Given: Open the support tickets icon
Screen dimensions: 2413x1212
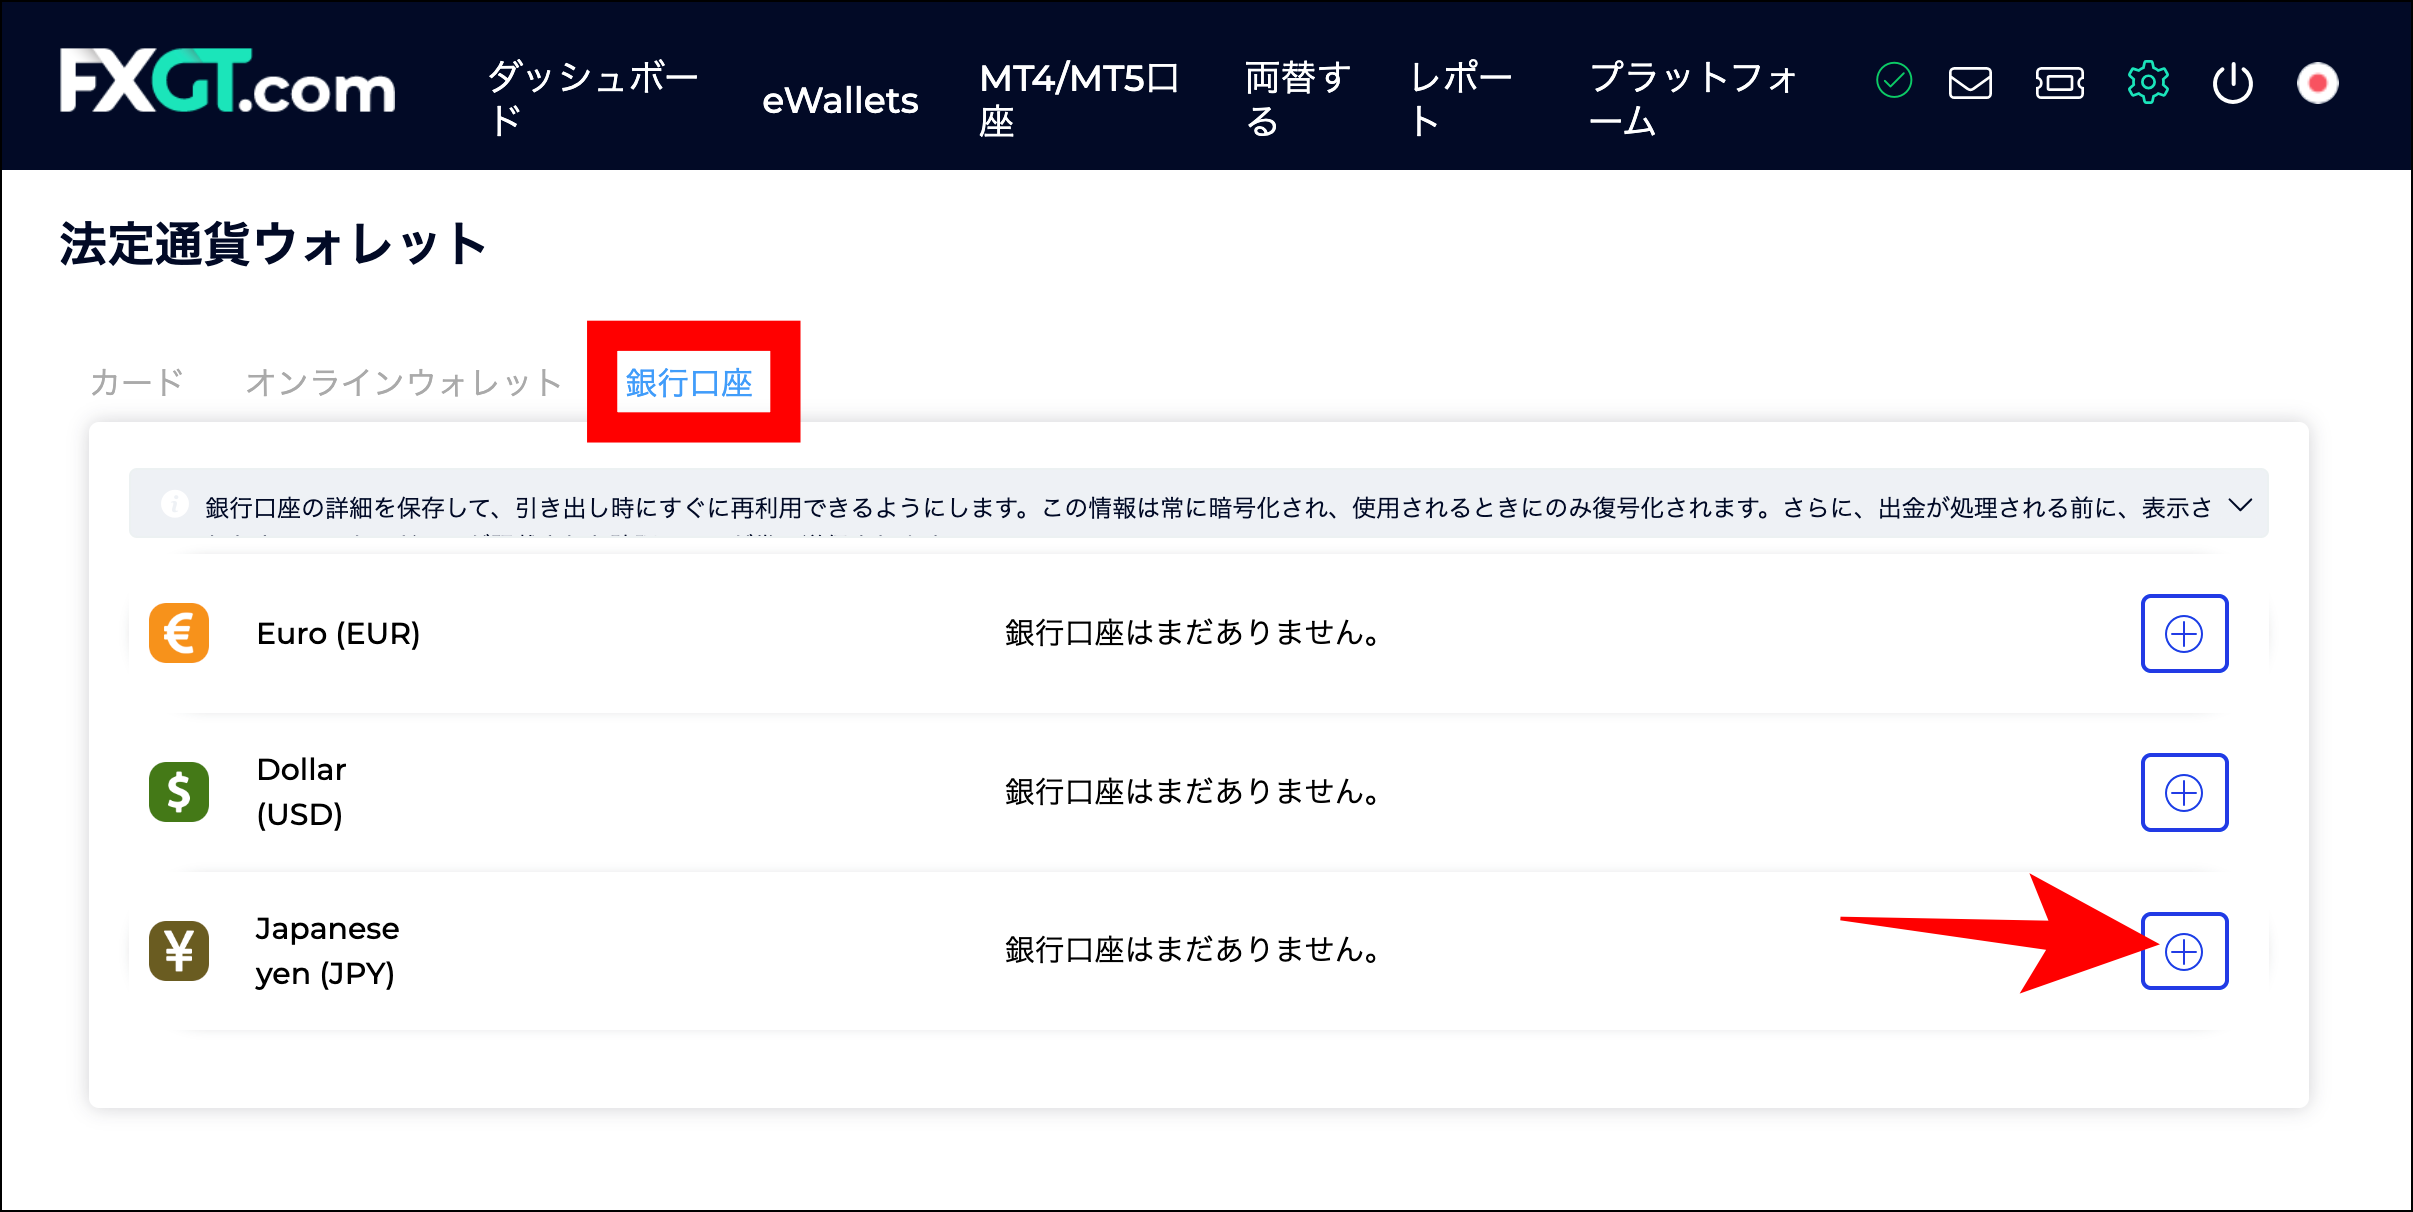Looking at the screenshot, I should (2059, 84).
